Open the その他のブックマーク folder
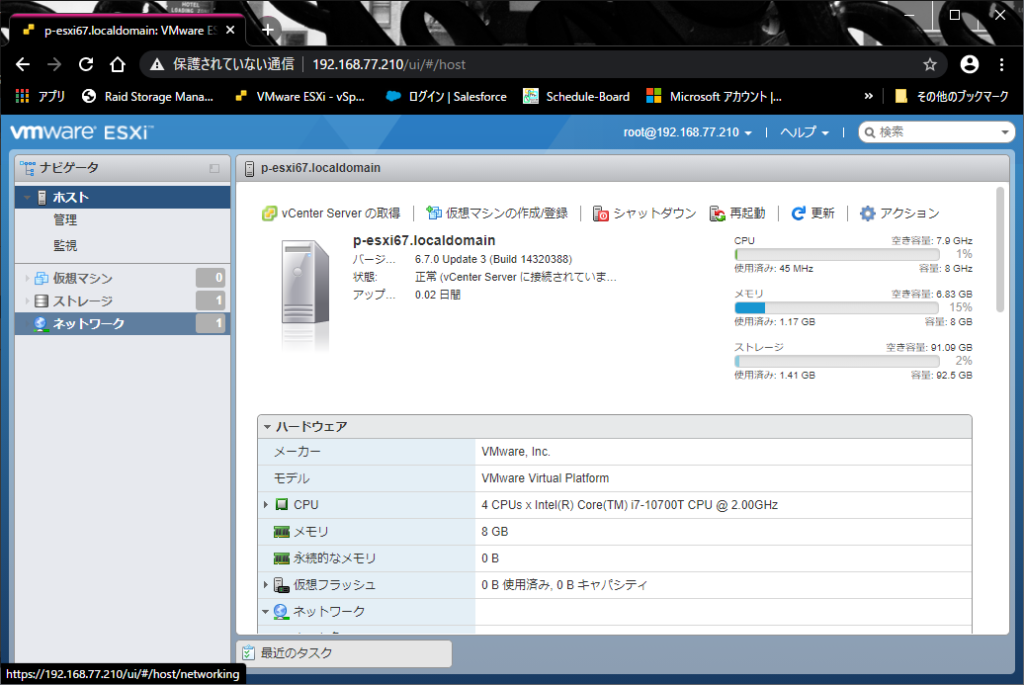The height and width of the screenshot is (685, 1024). pyautogui.click(x=952, y=97)
